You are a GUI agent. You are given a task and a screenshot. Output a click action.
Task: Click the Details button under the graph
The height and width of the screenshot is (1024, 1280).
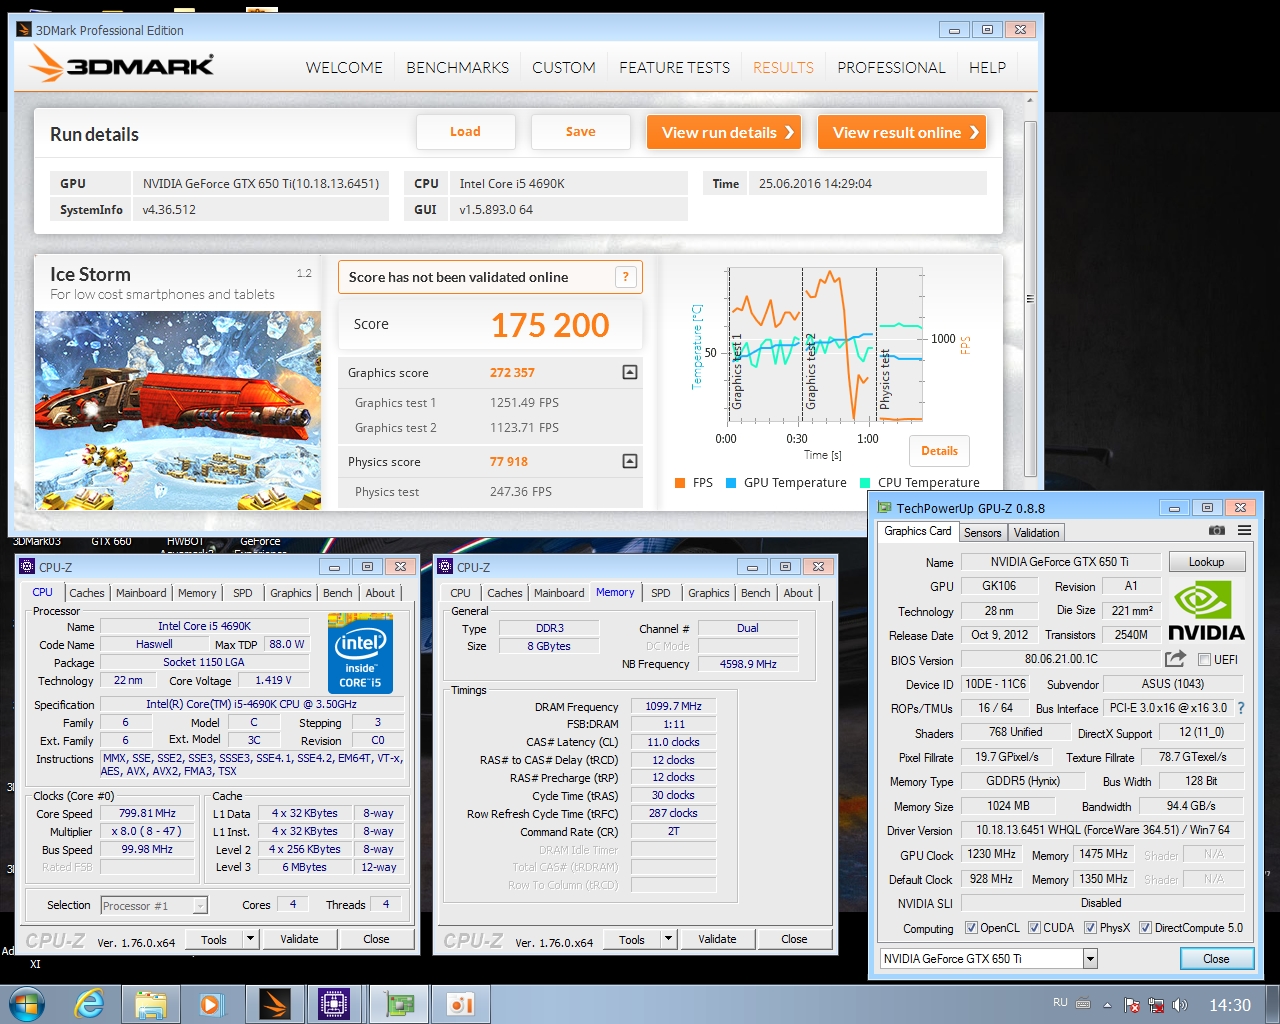(x=939, y=451)
